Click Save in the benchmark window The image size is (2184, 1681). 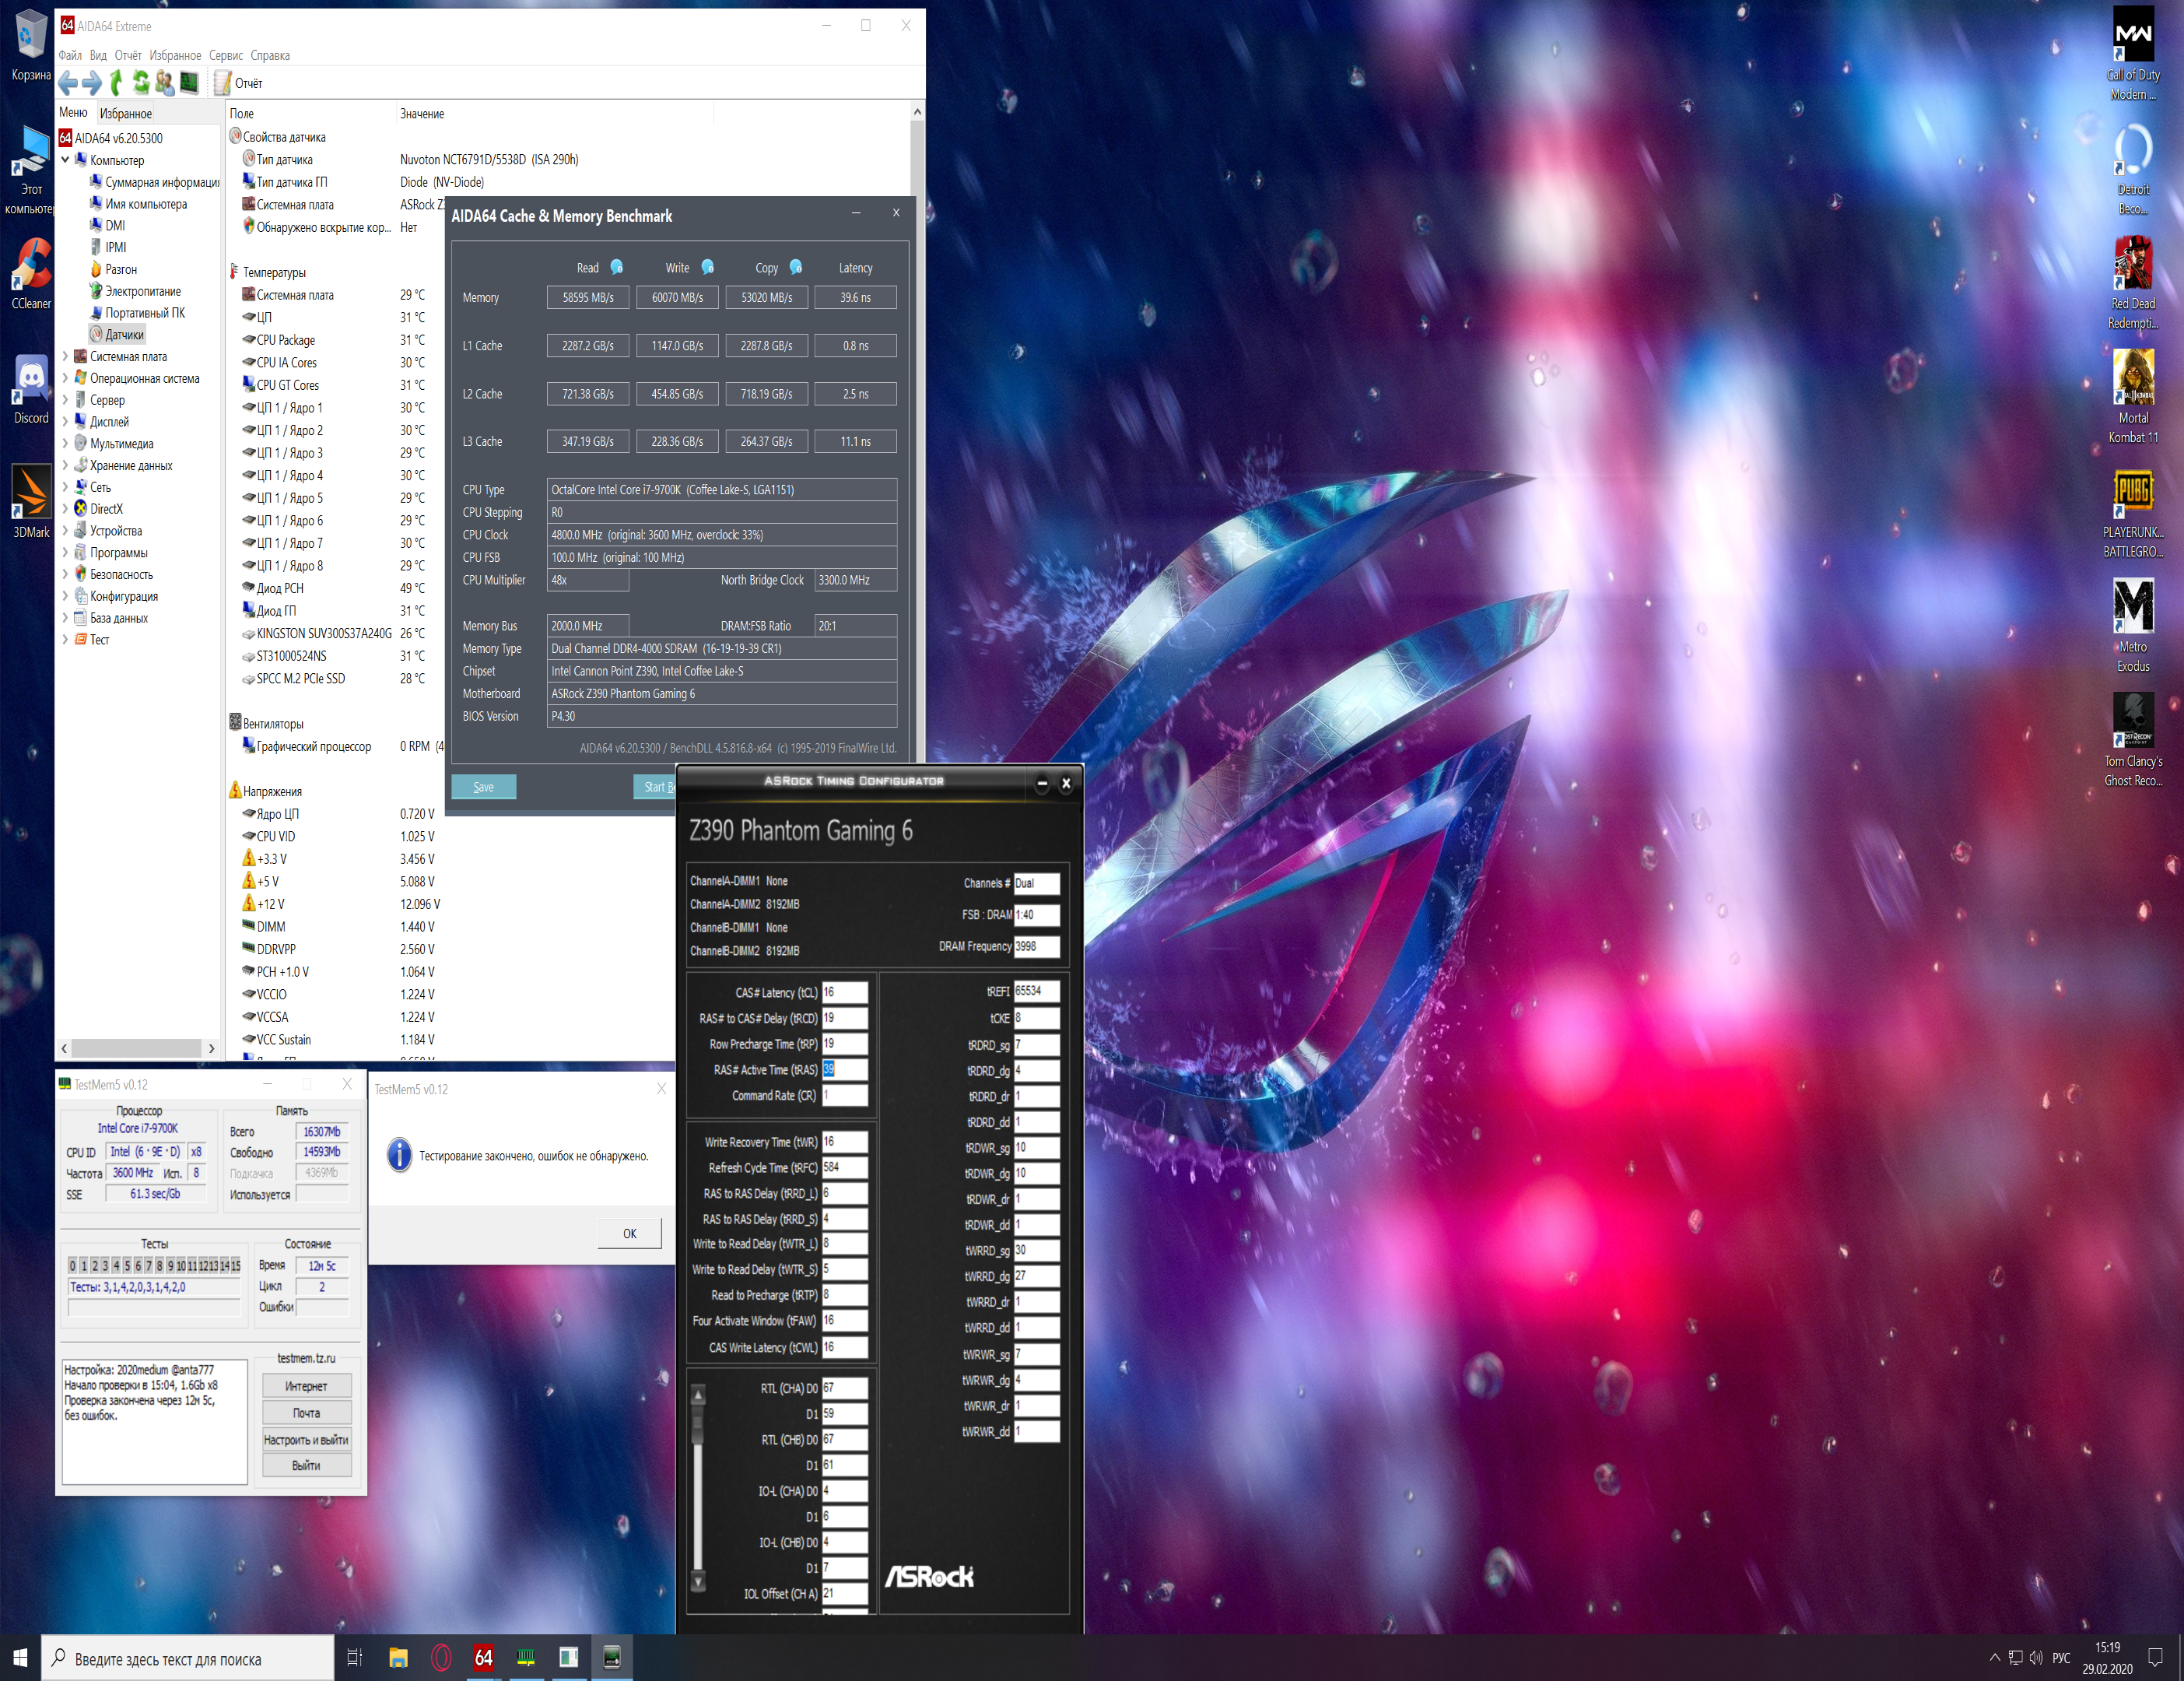coord(483,787)
